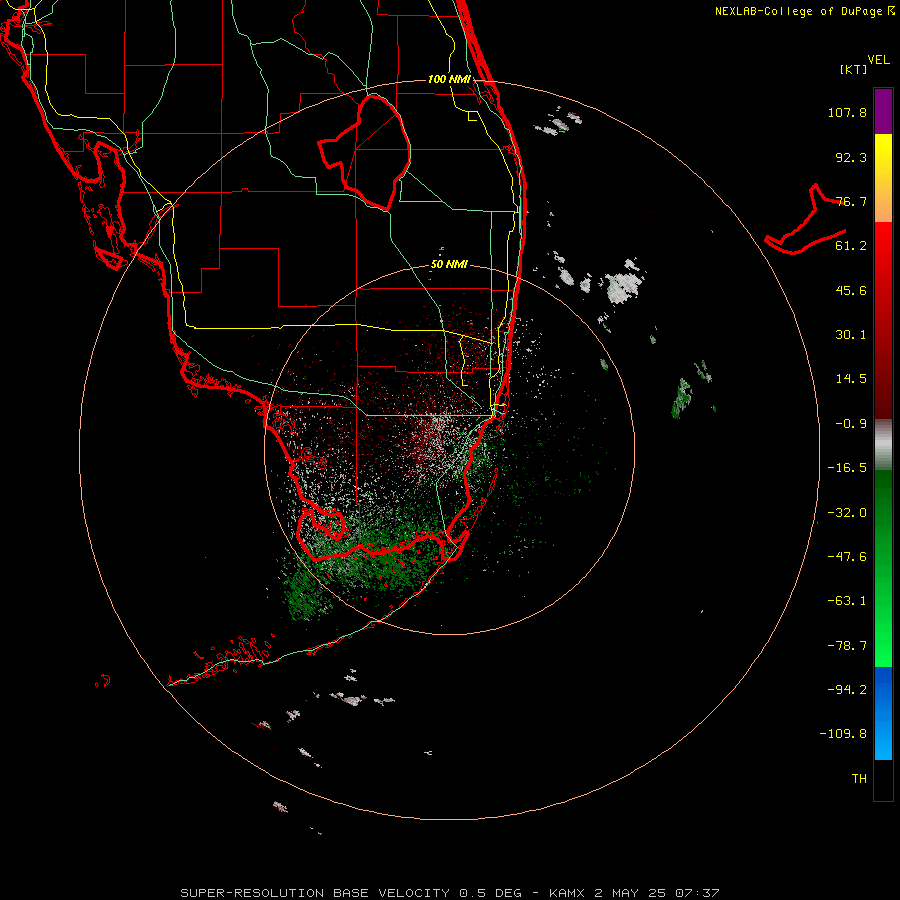Screen dimensions: 900x900
Task: Click the [KT] units label
Action: click(853, 69)
